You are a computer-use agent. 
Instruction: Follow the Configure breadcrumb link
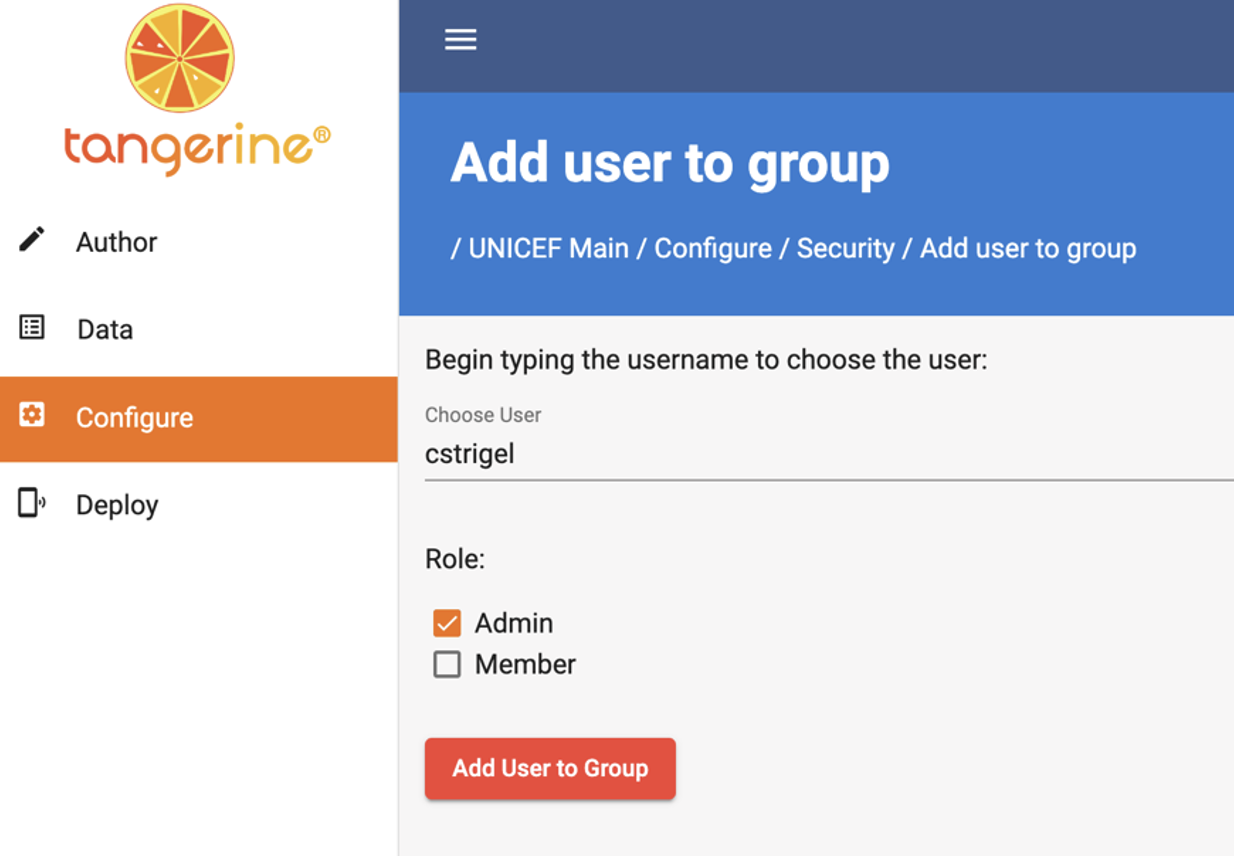[x=713, y=248]
